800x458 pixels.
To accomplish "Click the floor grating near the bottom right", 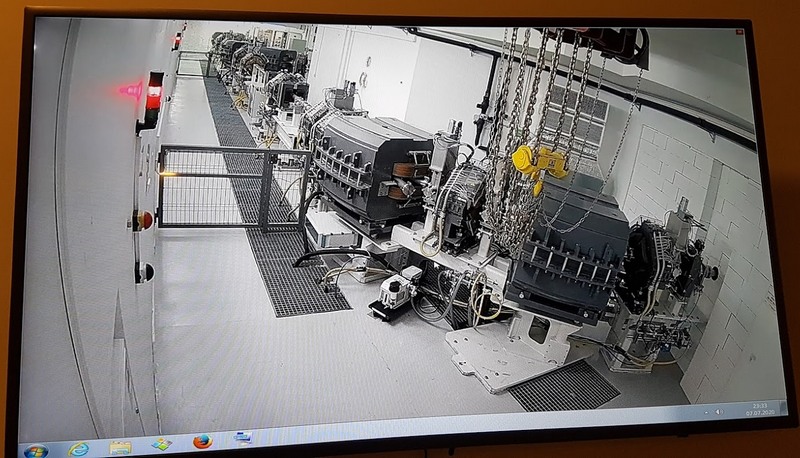I will pyautogui.click(x=565, y=385).
